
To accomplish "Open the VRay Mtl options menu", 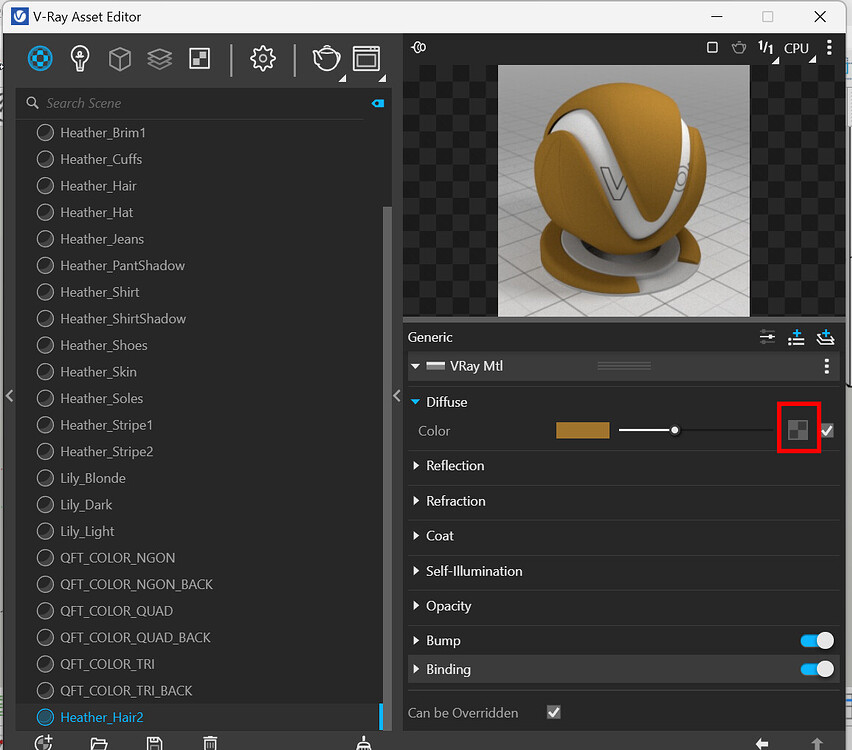I will click(827, 366).
